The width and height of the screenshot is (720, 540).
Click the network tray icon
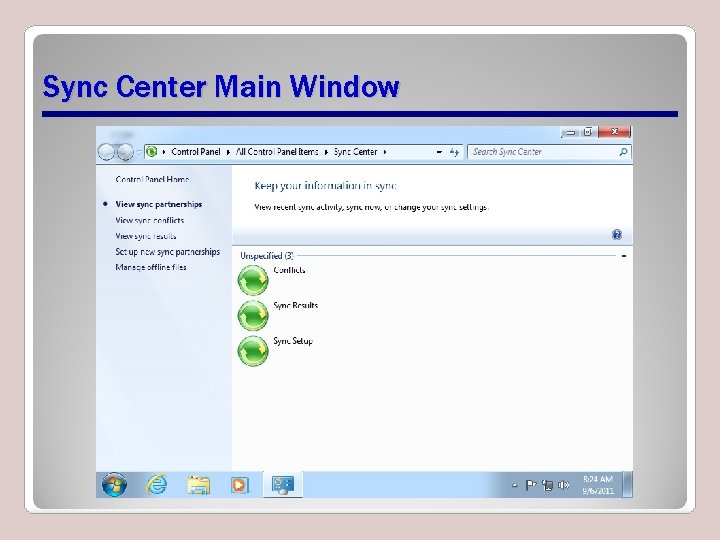(547, 485)
